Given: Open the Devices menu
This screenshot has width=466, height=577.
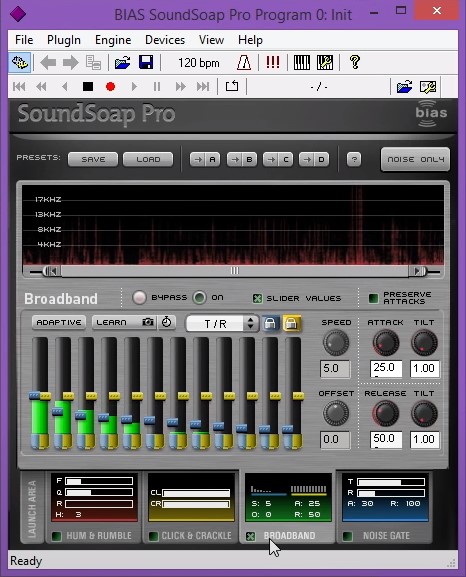Looking at the screenshot, I should 165,40.
